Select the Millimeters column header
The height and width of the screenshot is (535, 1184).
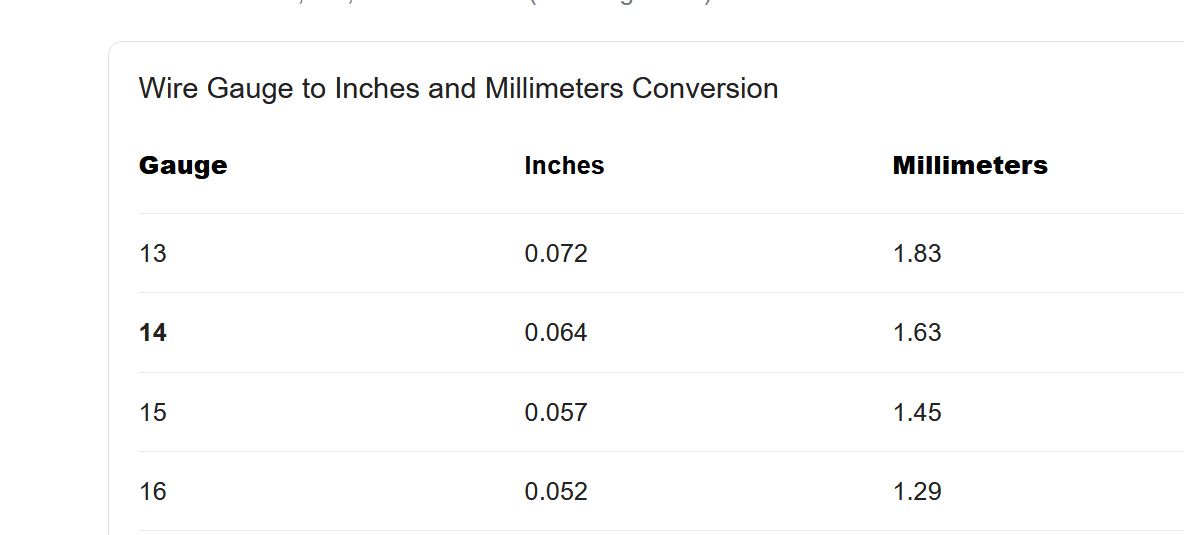(970, 165)
